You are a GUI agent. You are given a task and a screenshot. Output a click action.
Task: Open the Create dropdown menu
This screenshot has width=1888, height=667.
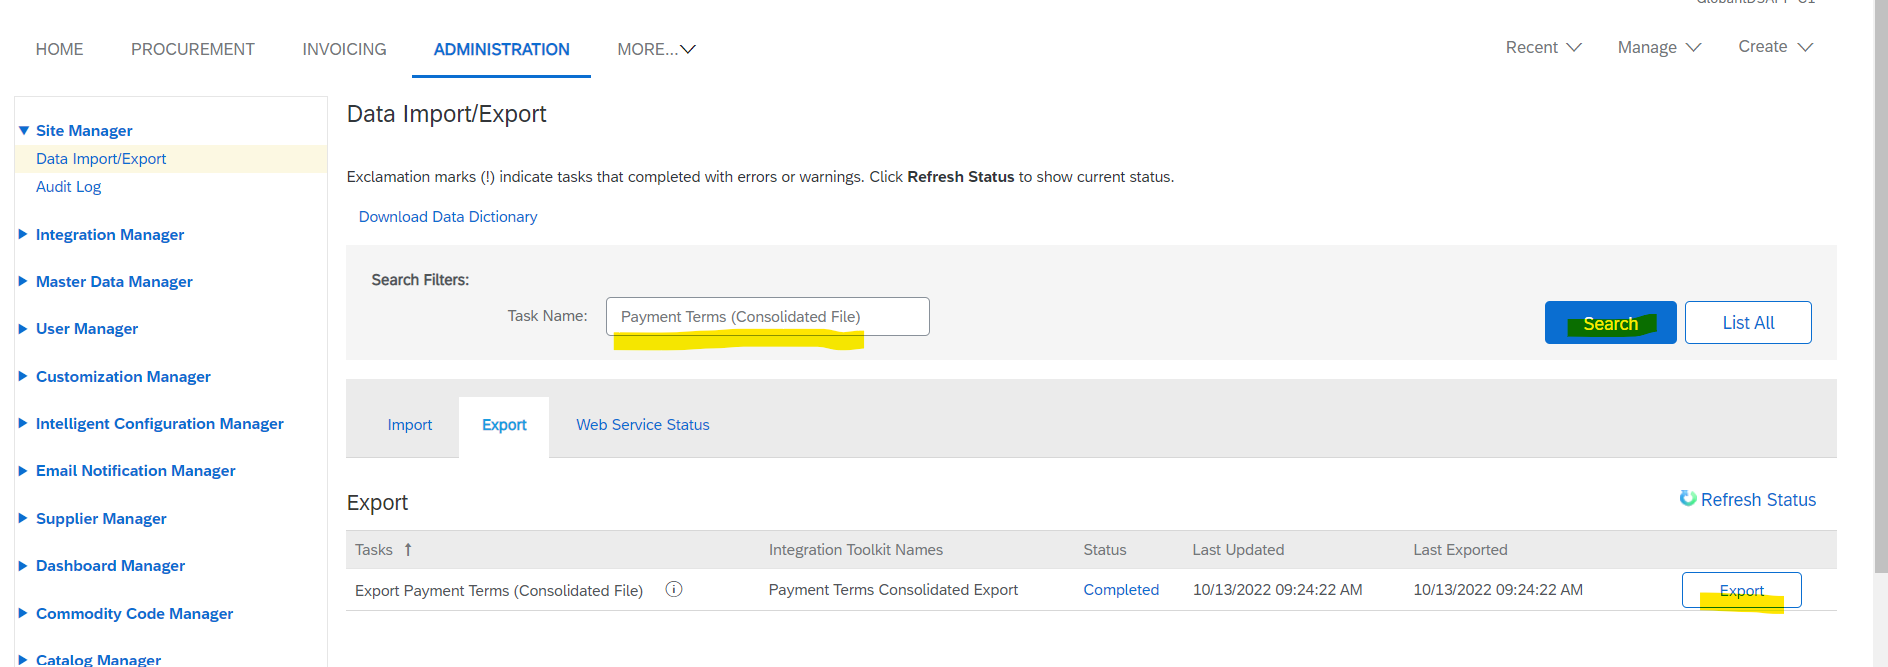[x=1775, y=47]
